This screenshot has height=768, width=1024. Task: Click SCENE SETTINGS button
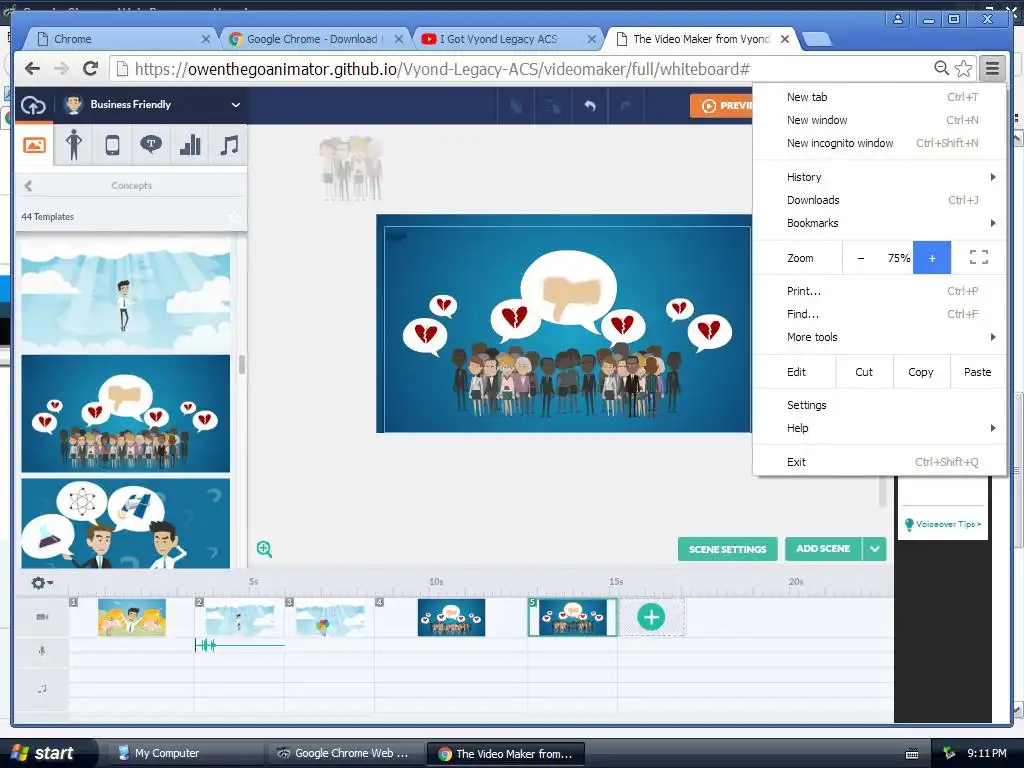pos(728,549)
